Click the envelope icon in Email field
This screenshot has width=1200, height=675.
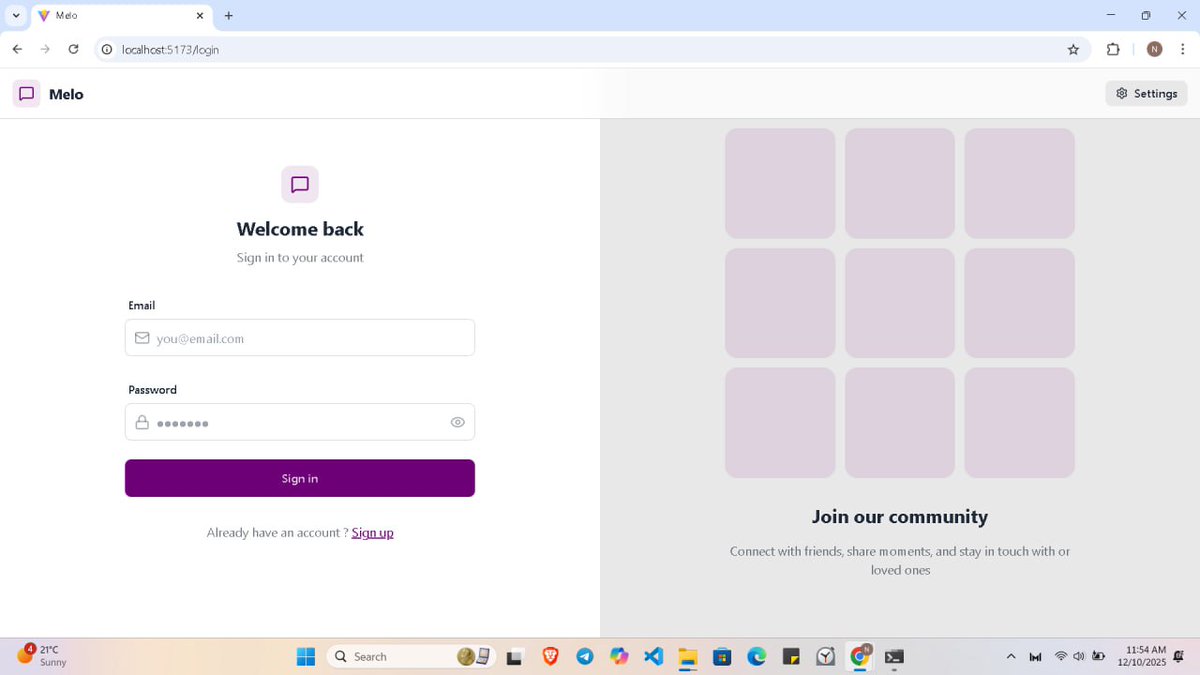pos(142,338)
